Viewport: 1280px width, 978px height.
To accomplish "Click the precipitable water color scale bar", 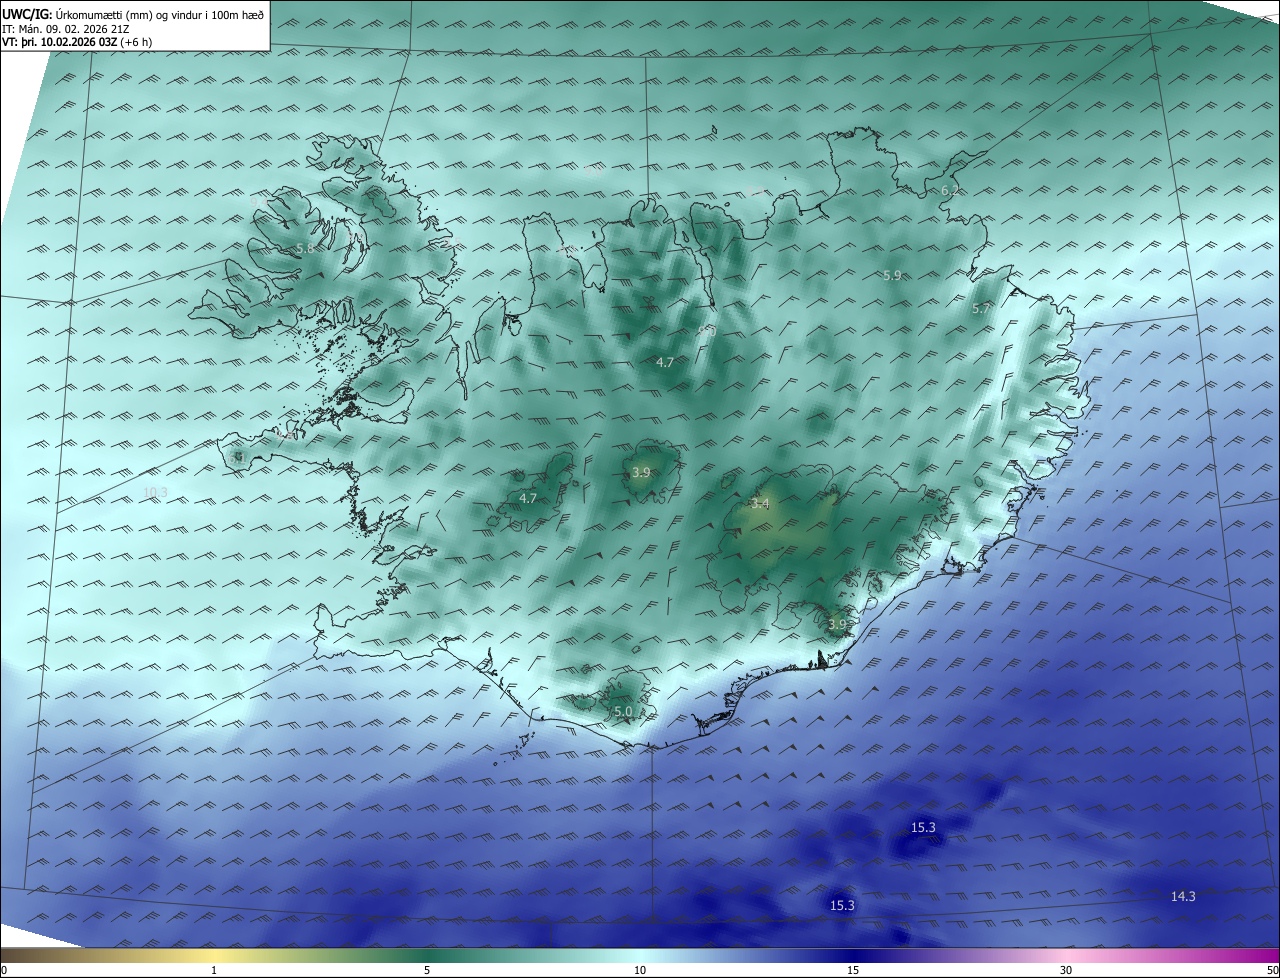I will coord(640,955).
